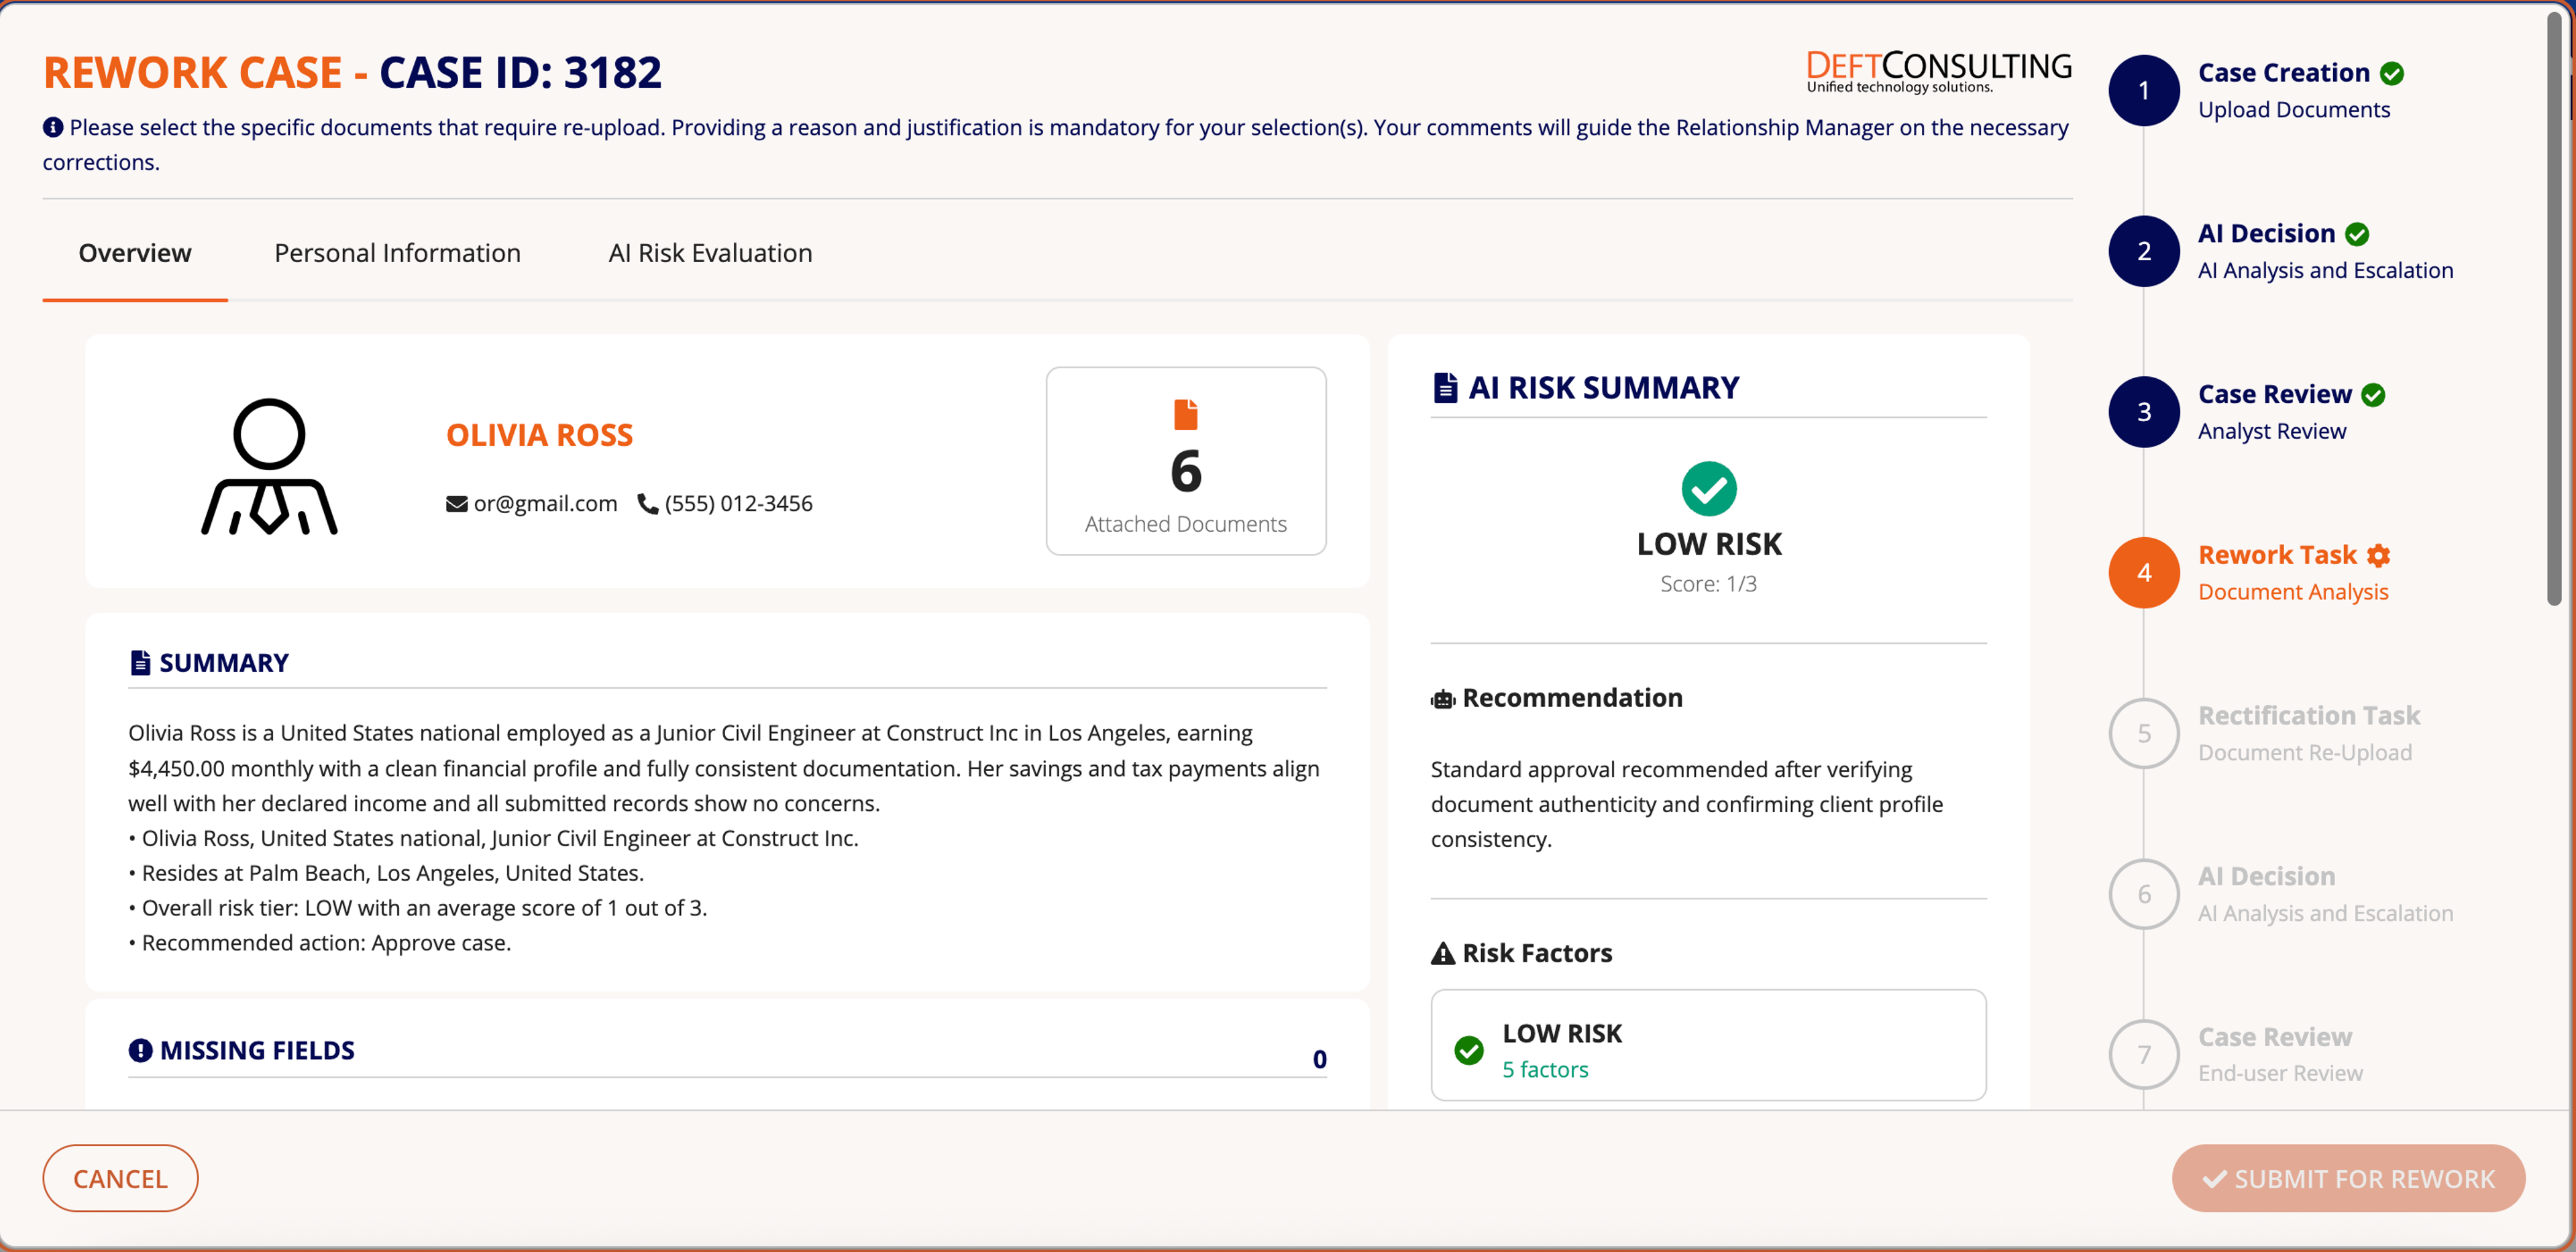Click step 3 circle in the progress tracker
2576x1252 pixels.
pos(2144,412)
